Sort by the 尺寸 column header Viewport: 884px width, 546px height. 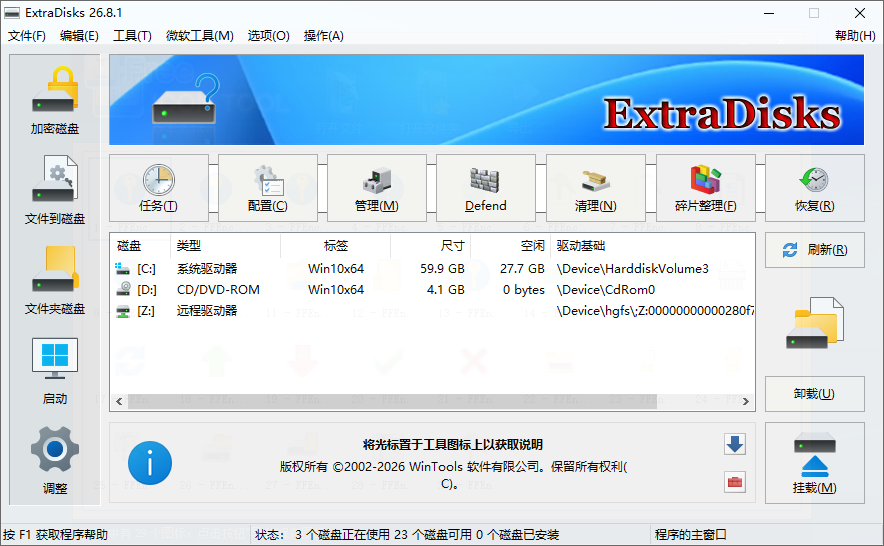(x=430, y=246)
